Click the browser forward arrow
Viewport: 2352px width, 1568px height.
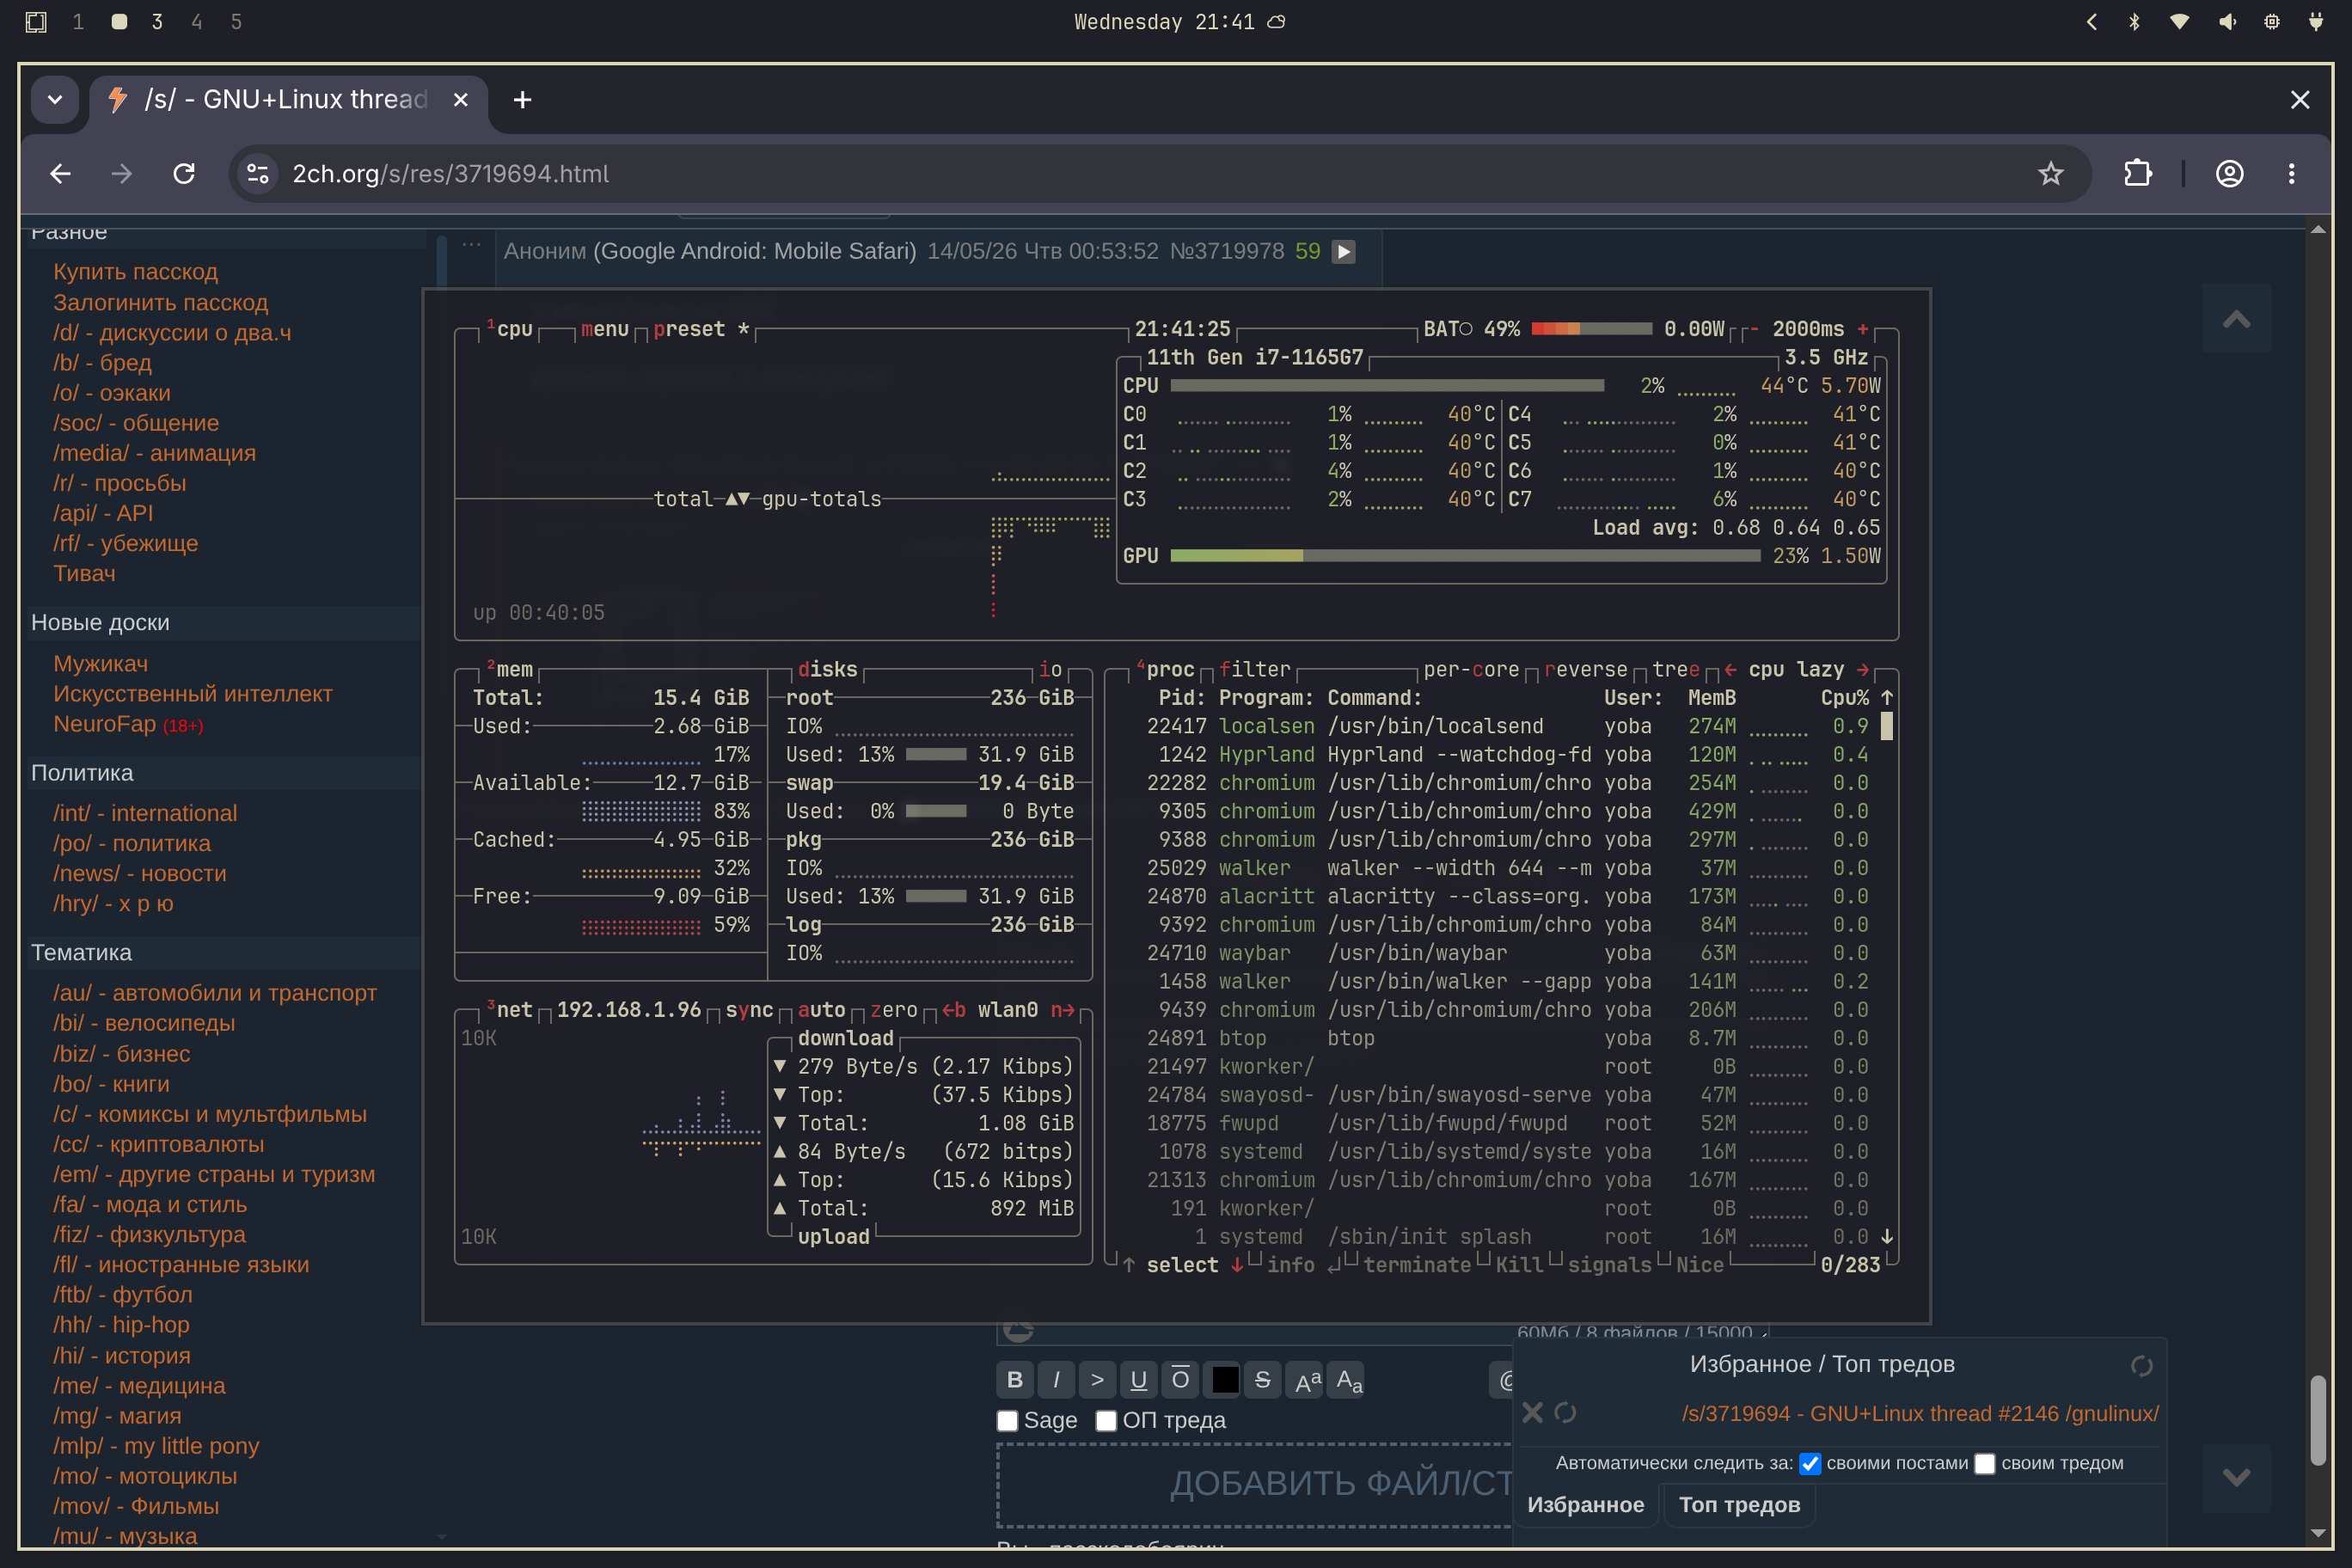click(x=121, y=174)
